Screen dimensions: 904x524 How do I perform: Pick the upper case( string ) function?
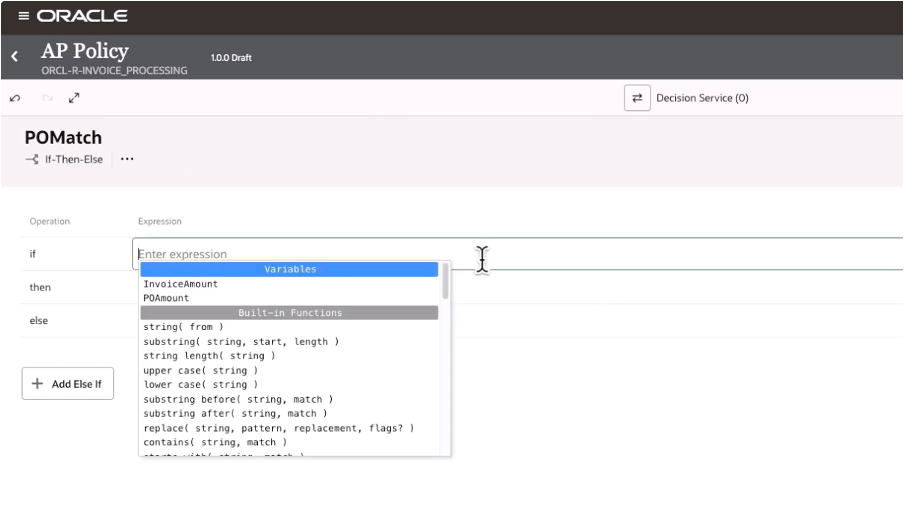tap(201, 370)
